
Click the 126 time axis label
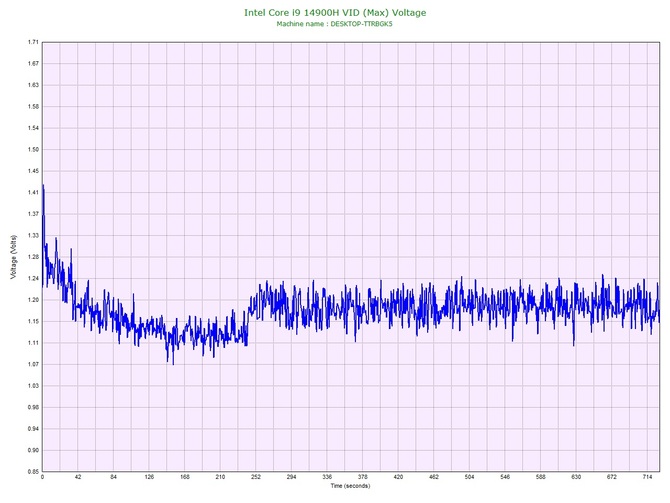(x=149, y=477)
